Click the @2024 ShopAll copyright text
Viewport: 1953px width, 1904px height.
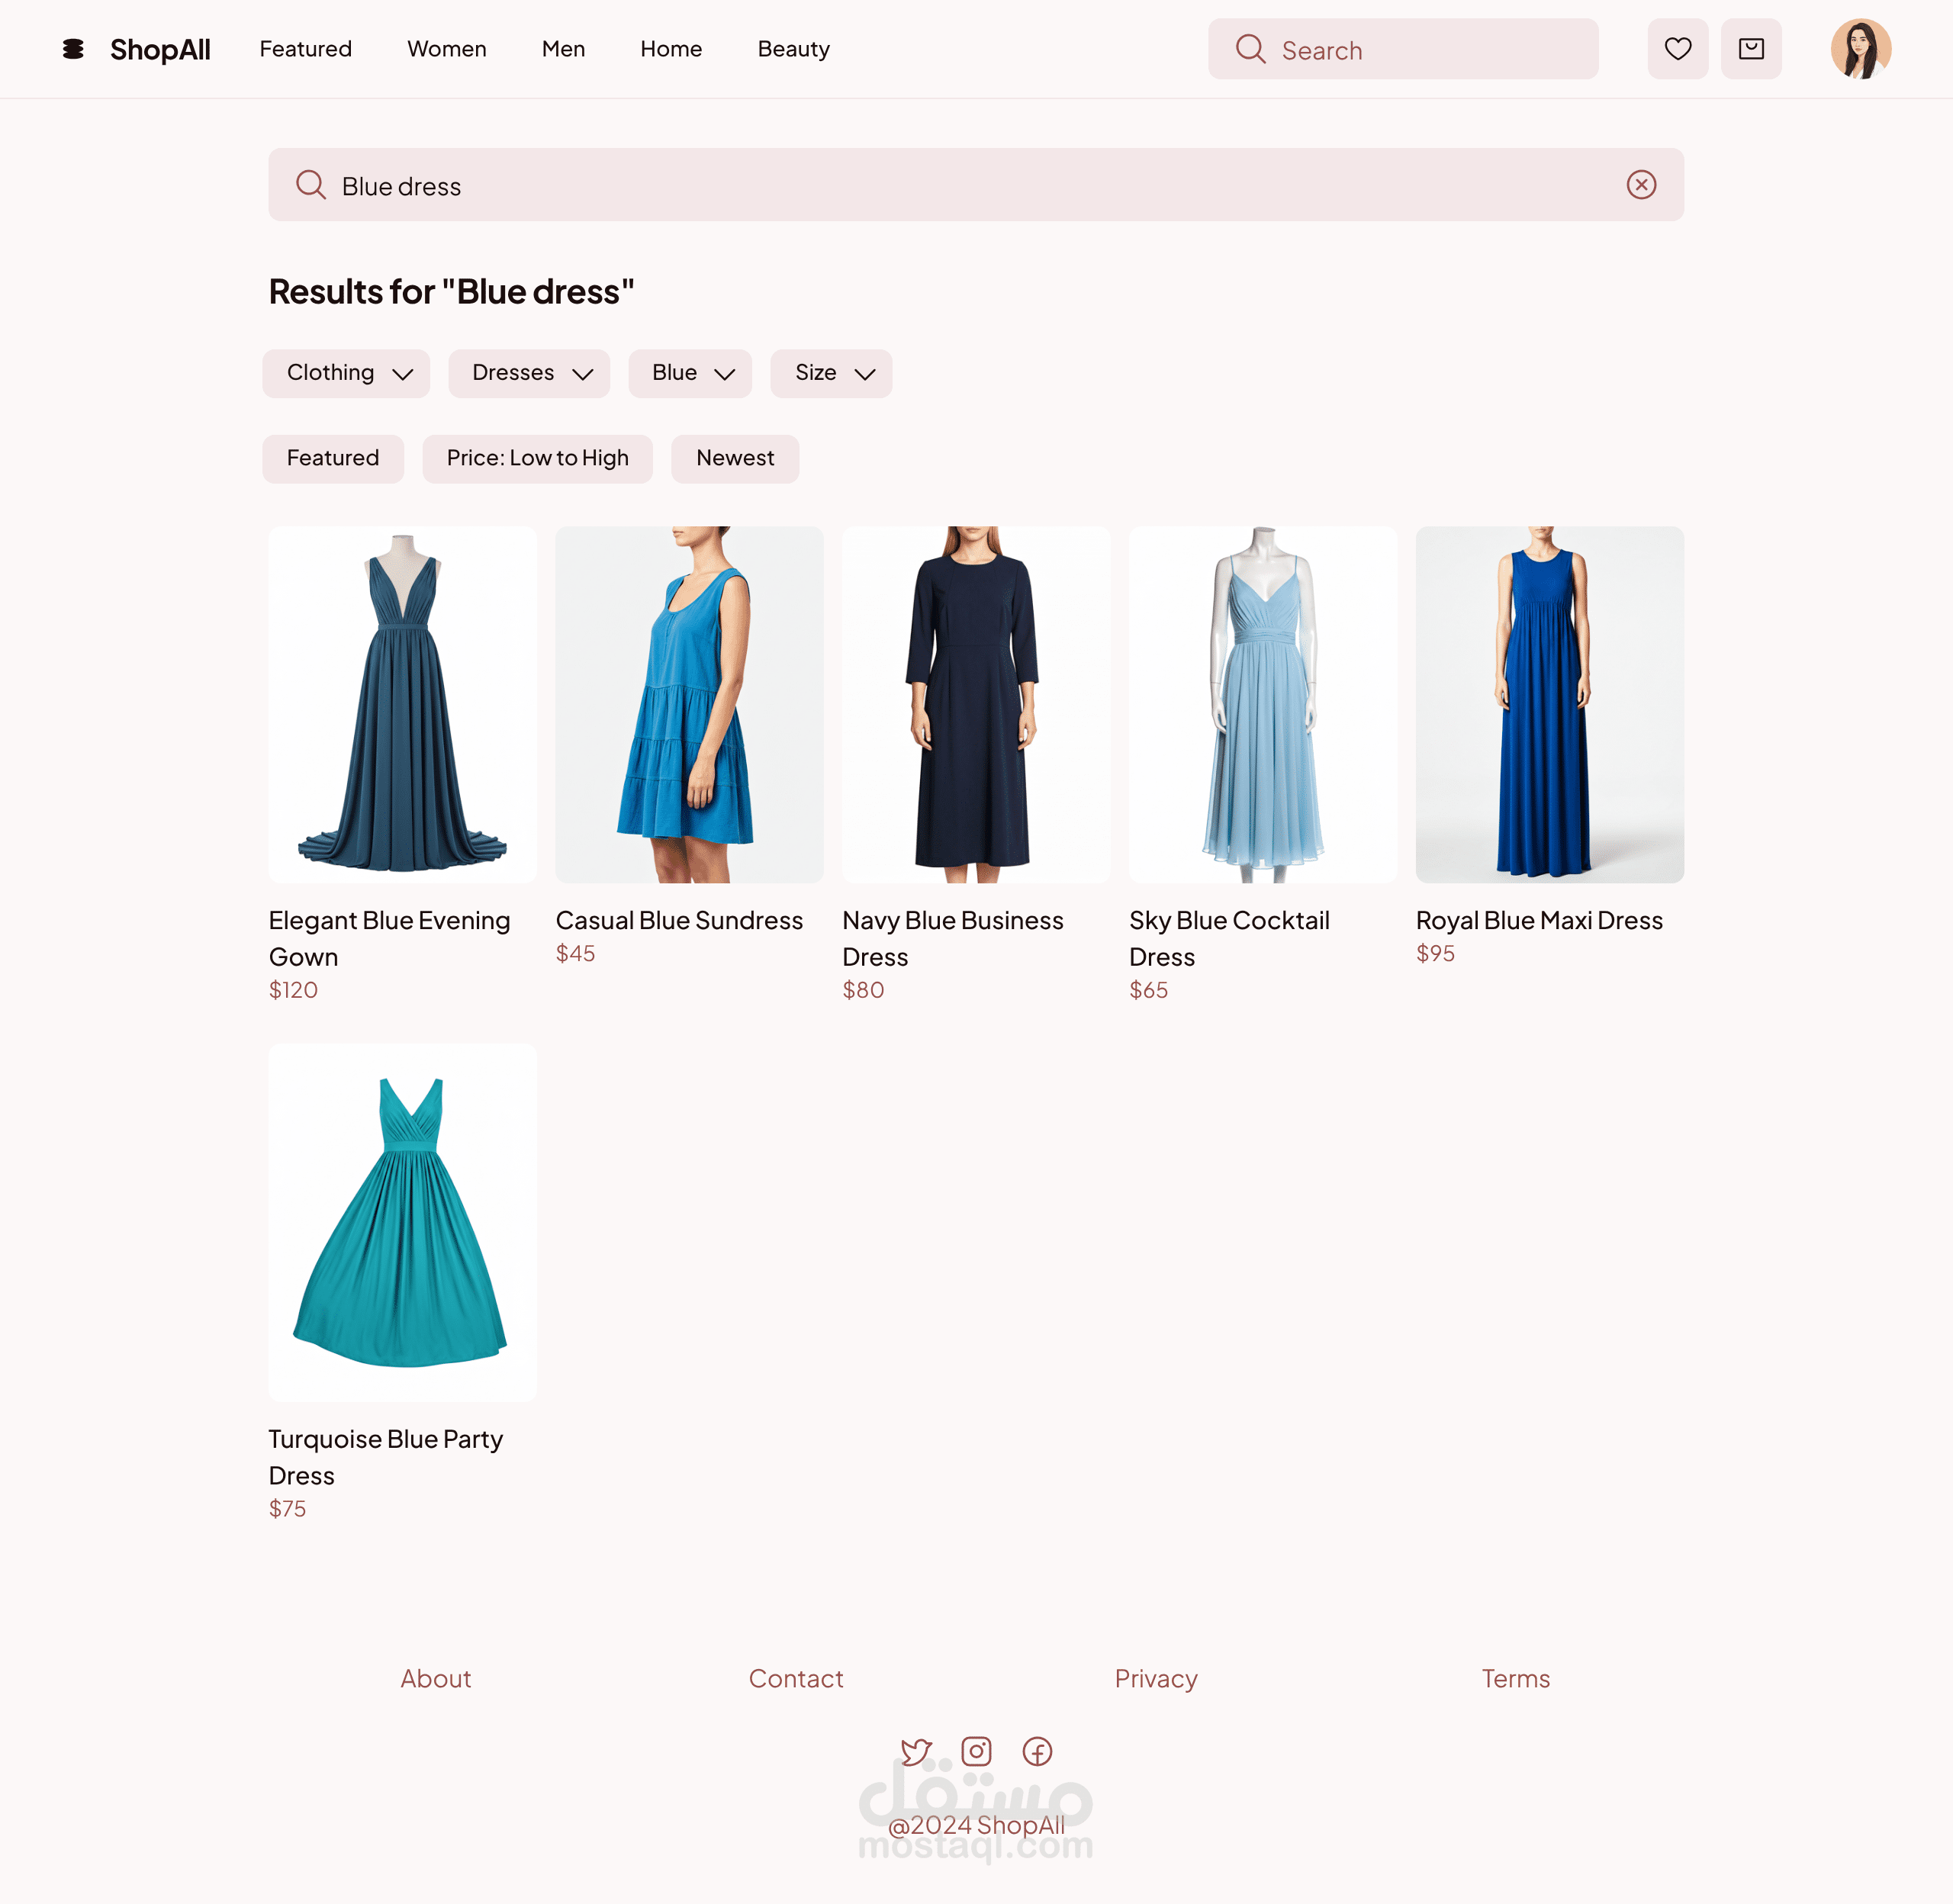pos(976,1825)
